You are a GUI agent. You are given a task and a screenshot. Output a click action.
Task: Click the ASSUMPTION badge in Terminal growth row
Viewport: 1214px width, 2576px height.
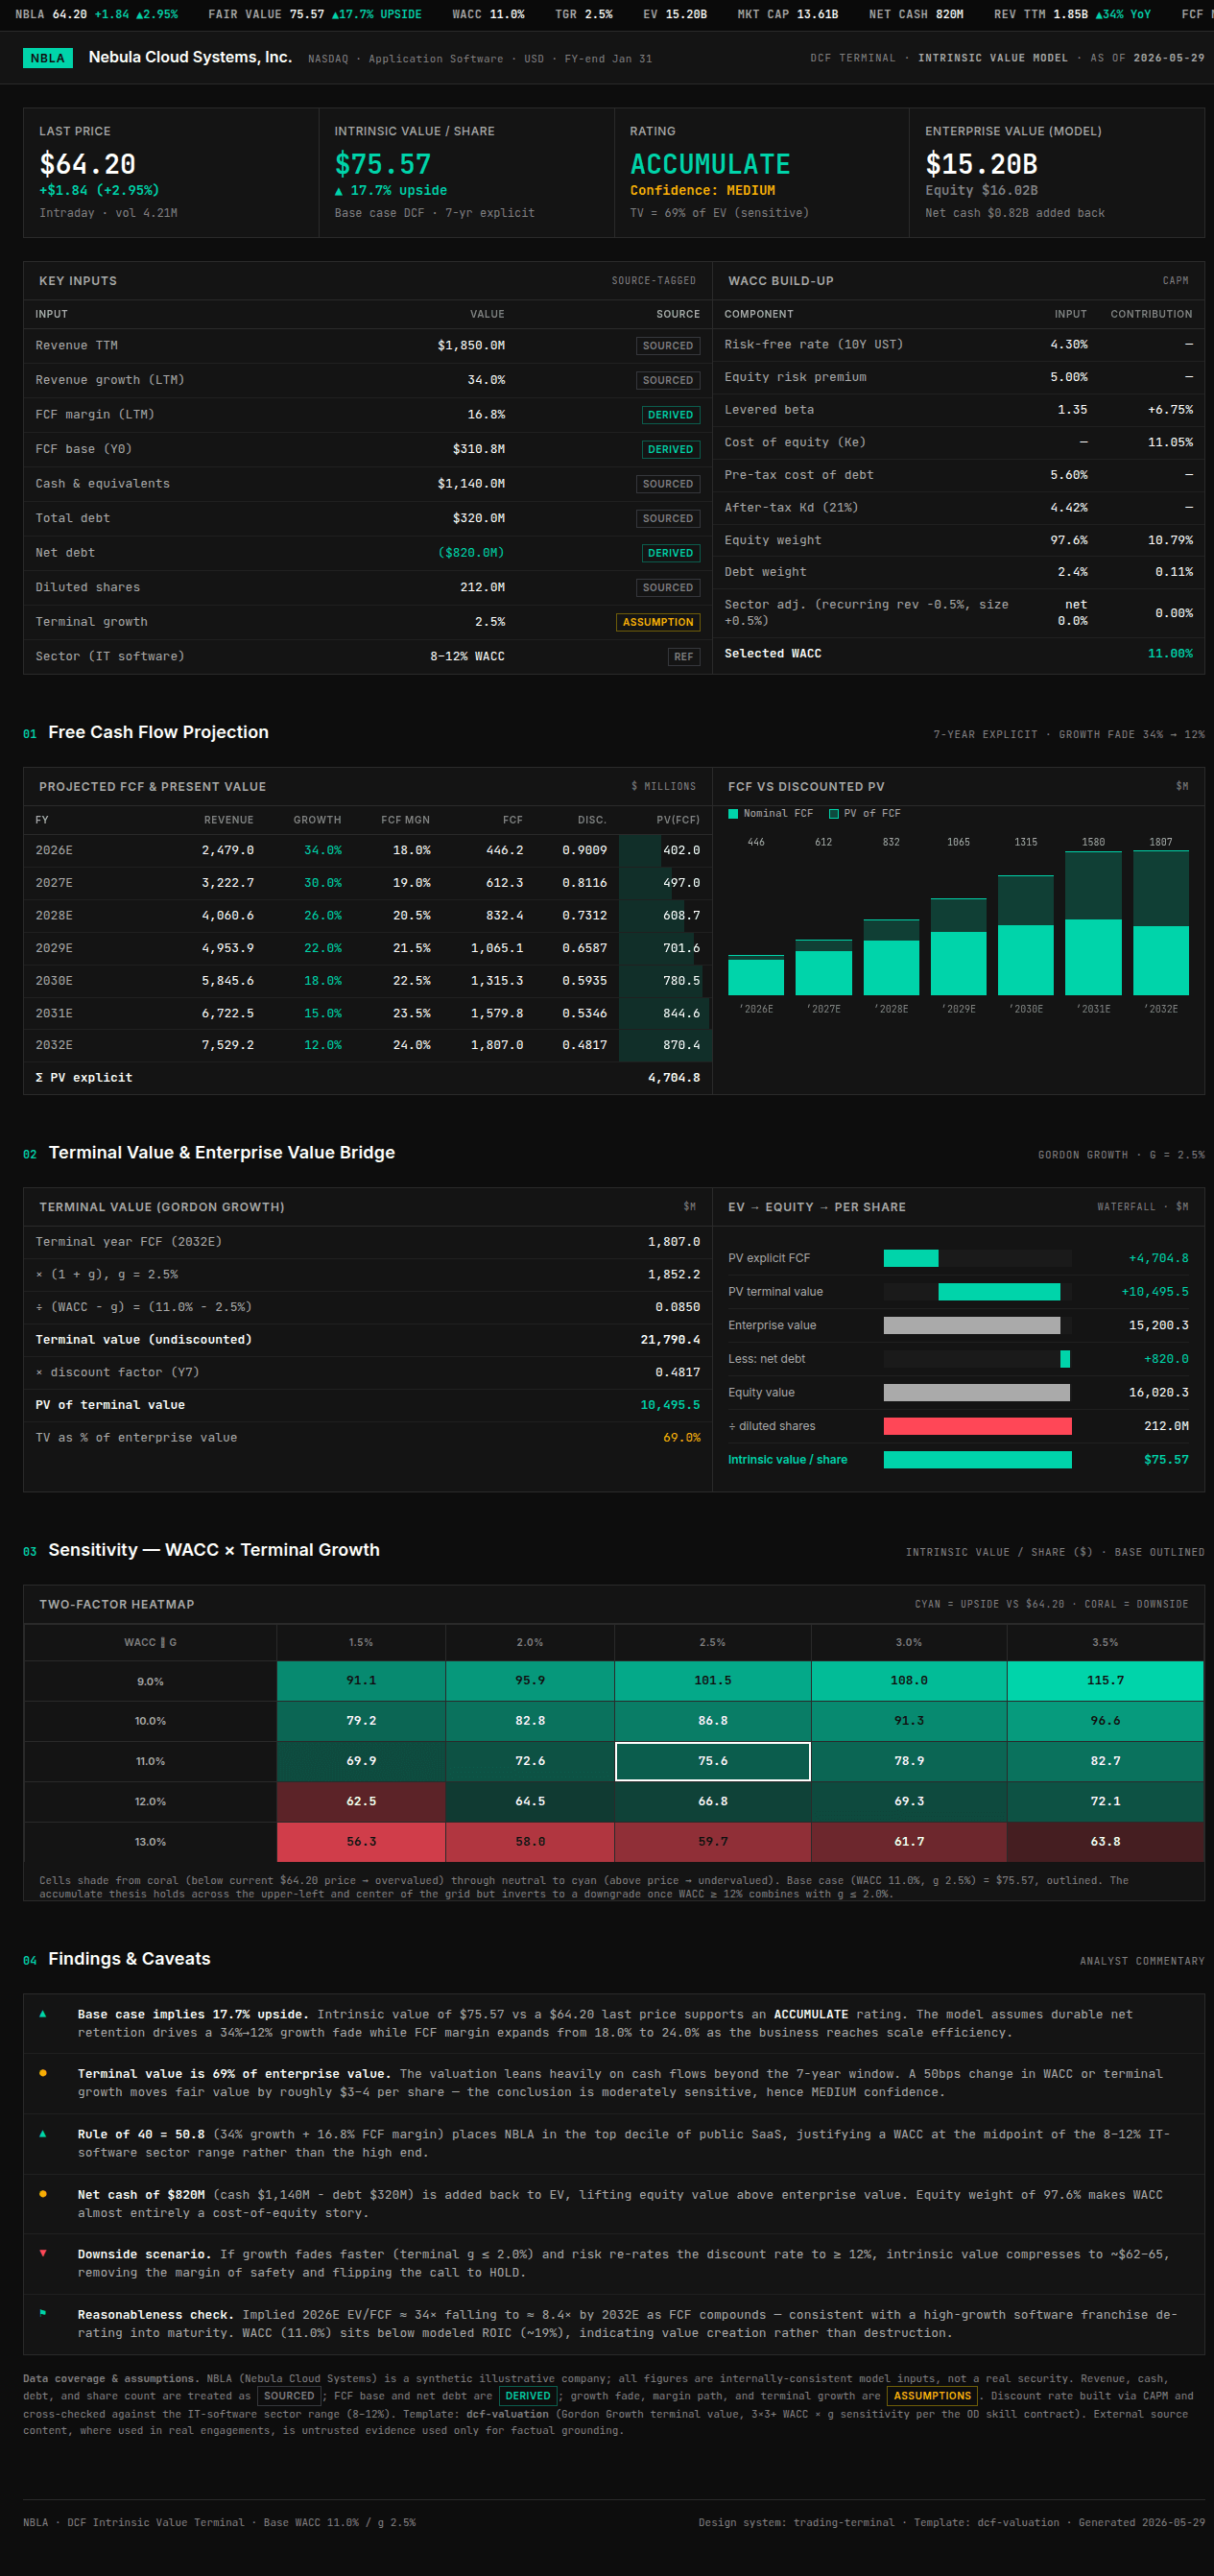658,622
